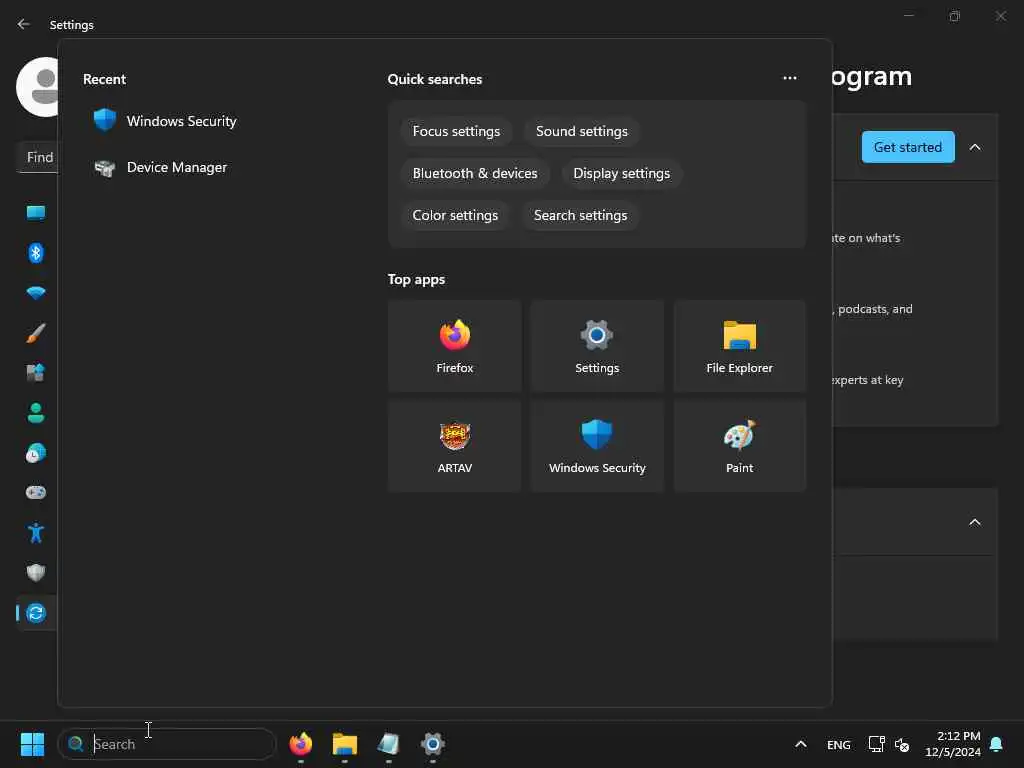Click the Sound settings quick search
The height and width of the screenshot is (768, 1024).
581,131
